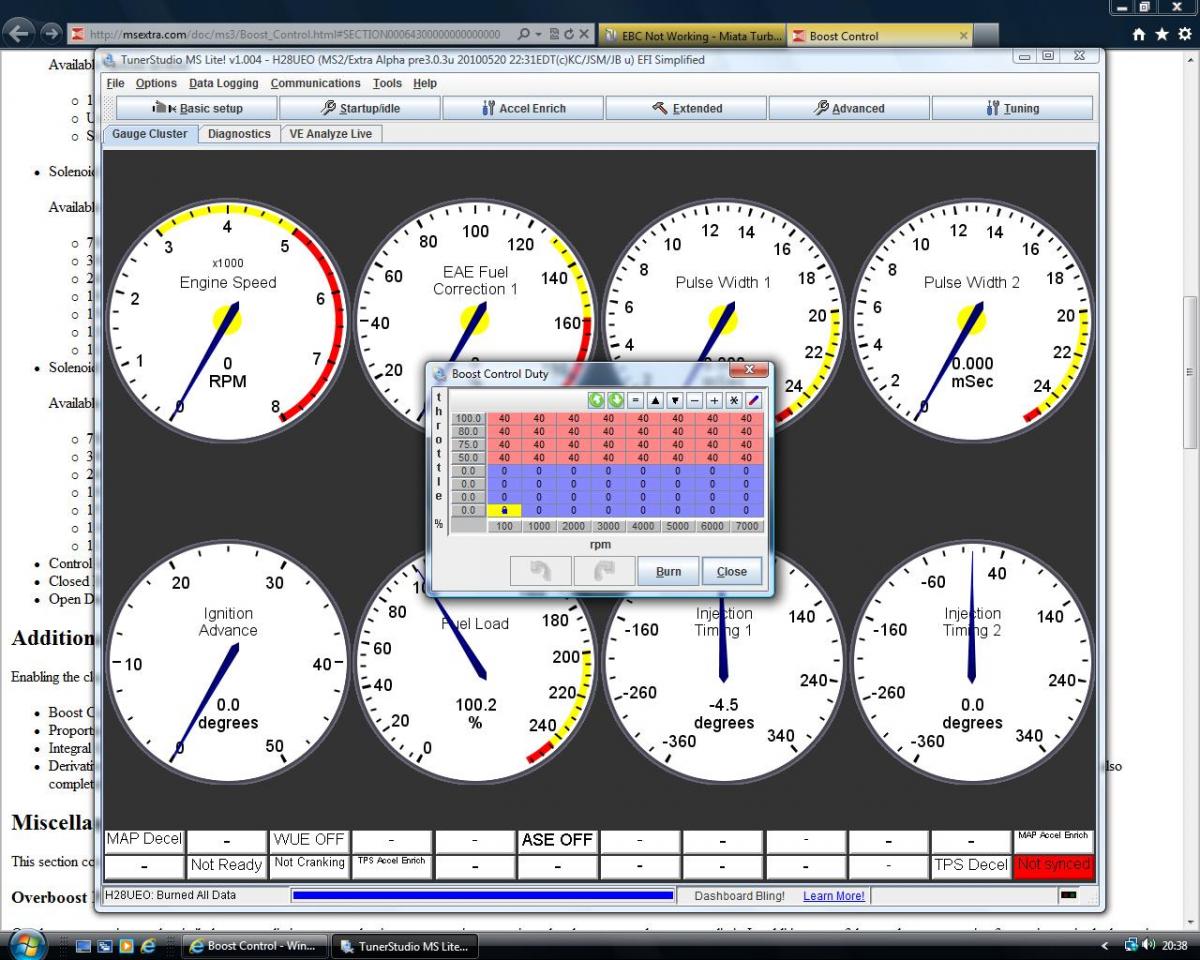Open the Data Logging menu
Viewport: 1200px width, 960px height.
223,84
